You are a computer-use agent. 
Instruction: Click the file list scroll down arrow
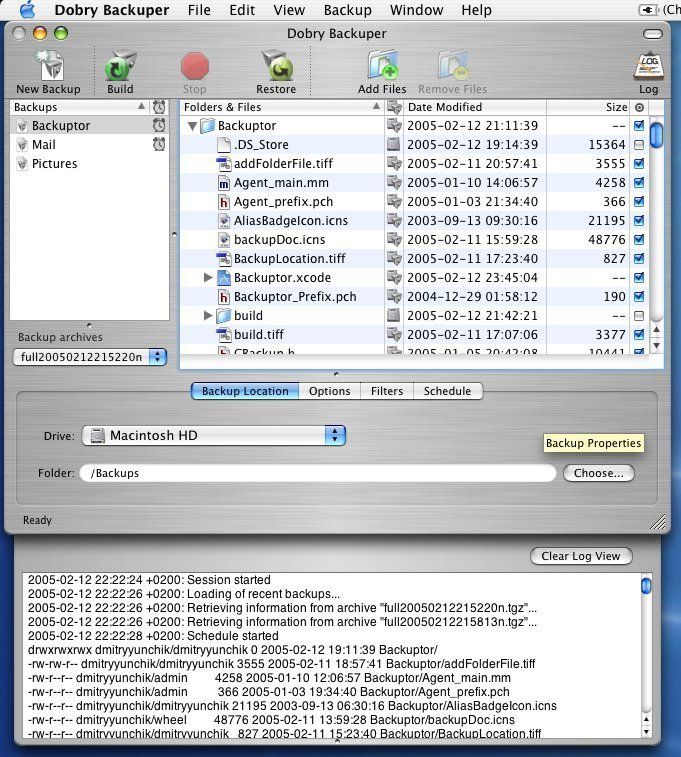point(656,346)
